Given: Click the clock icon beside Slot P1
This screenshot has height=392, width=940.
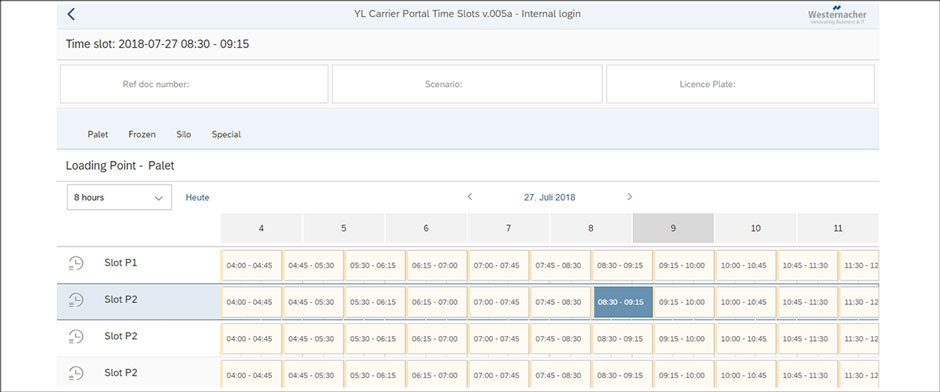Looking at the screenshot, I should tap(76, 263).
